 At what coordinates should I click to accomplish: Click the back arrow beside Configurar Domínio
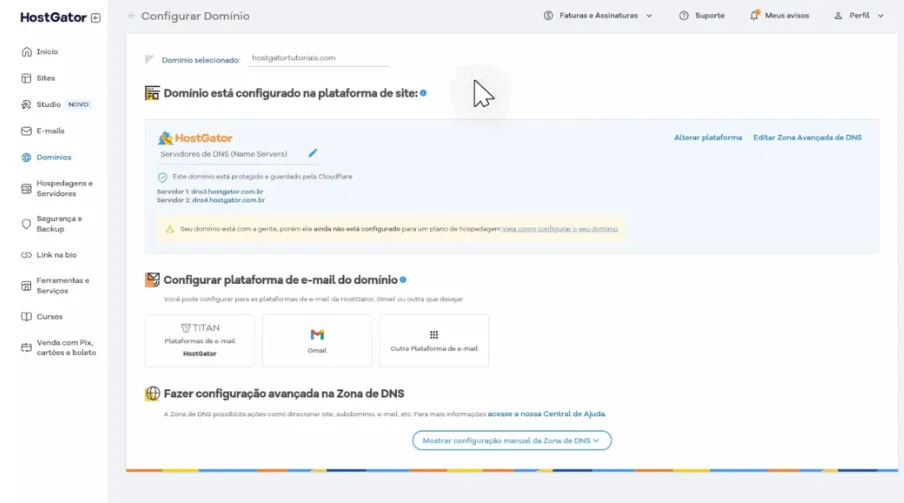pos(131,16)
